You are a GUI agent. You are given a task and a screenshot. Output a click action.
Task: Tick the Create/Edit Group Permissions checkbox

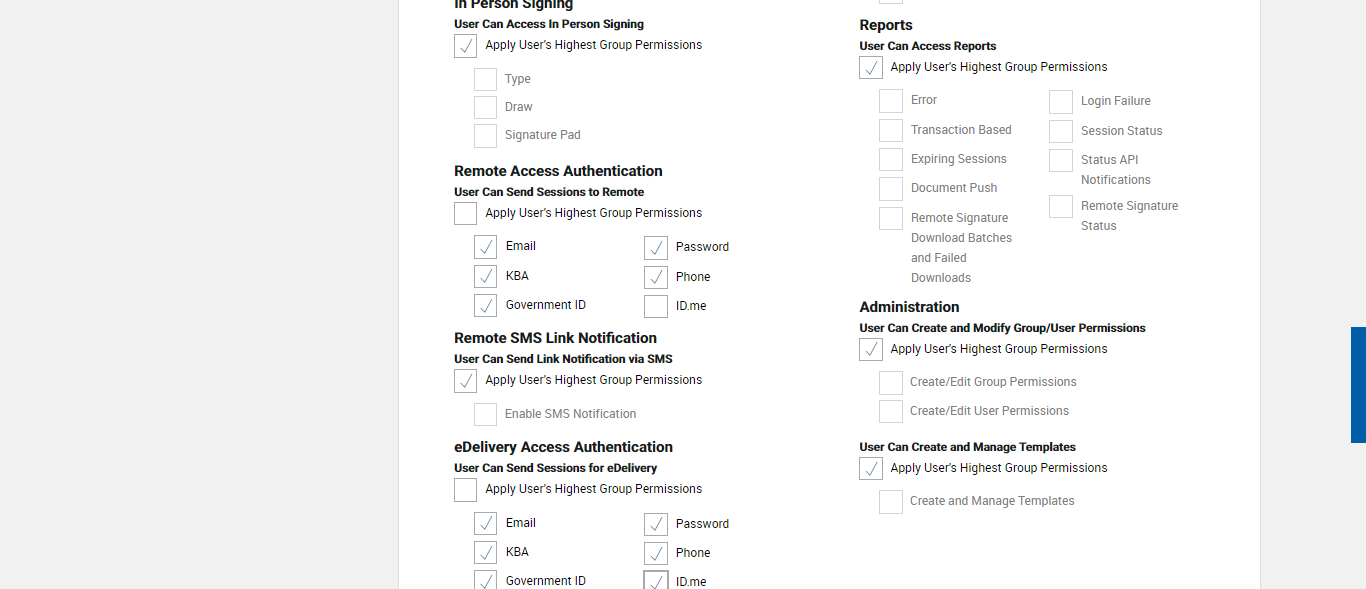point(891,383)
